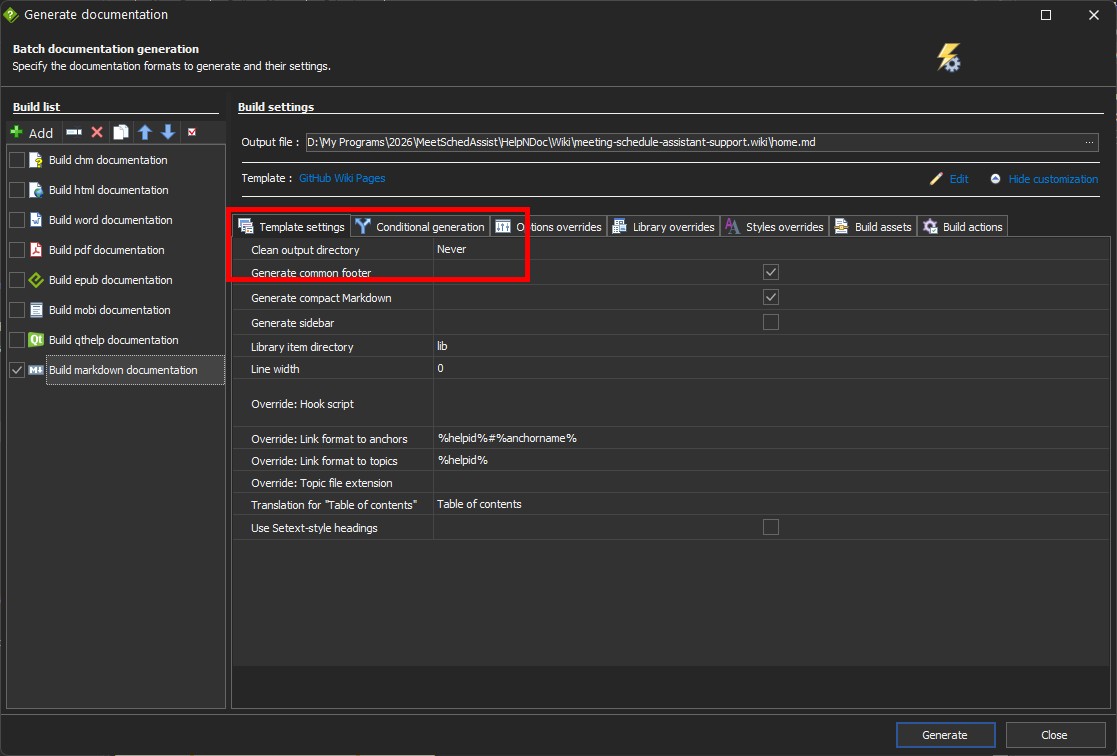The image size is (1117, 756).
Task: Switch to Conditional generation tab
Action: point(421,227)
